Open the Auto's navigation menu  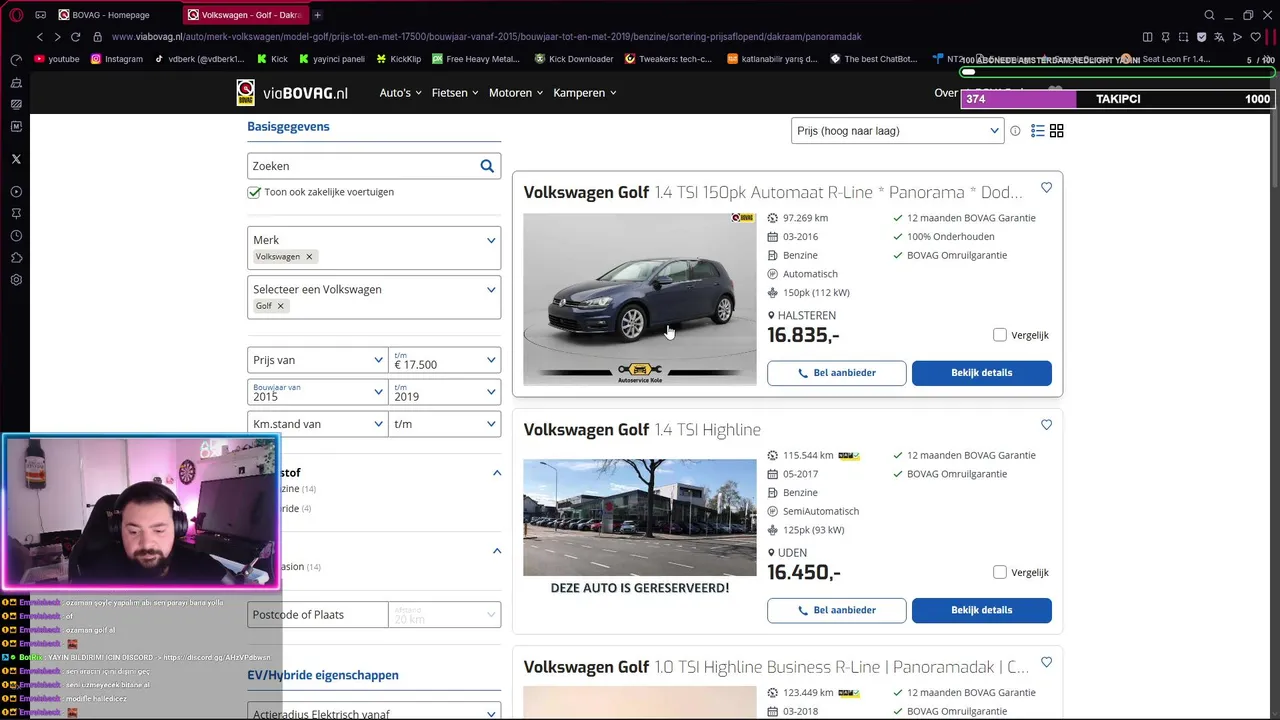tap(400, 93)
